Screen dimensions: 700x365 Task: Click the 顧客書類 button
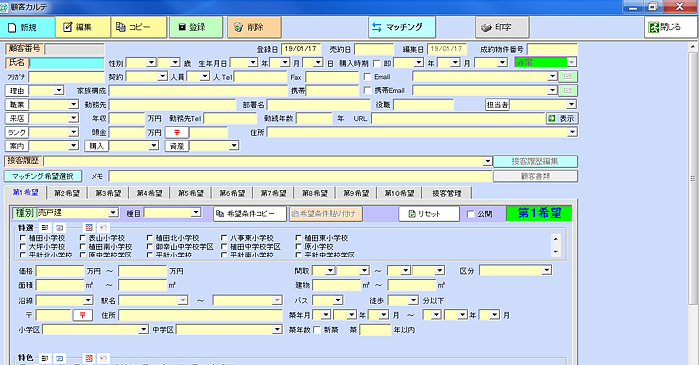(x=535, y=176)
